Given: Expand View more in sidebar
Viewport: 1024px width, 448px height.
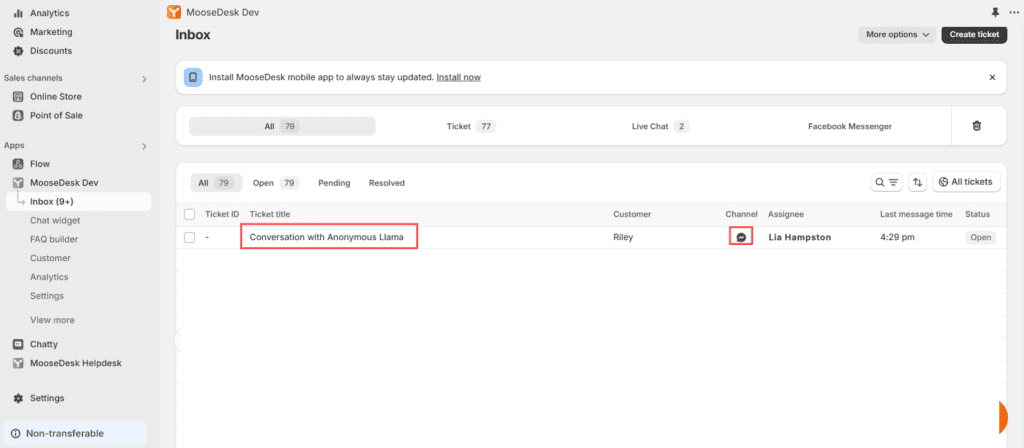Looking at the screenshot, I should 52,320.
